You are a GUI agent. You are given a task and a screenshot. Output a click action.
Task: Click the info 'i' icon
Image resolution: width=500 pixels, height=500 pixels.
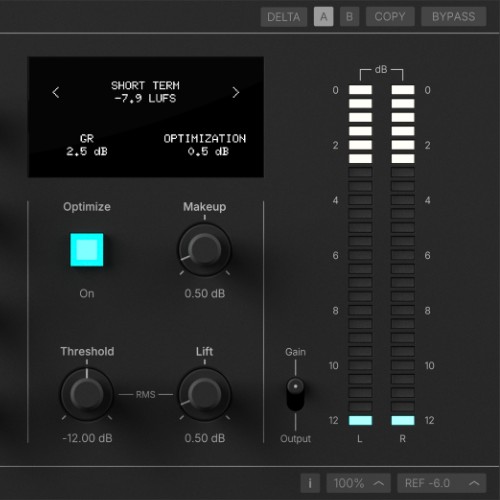(310, 483)
